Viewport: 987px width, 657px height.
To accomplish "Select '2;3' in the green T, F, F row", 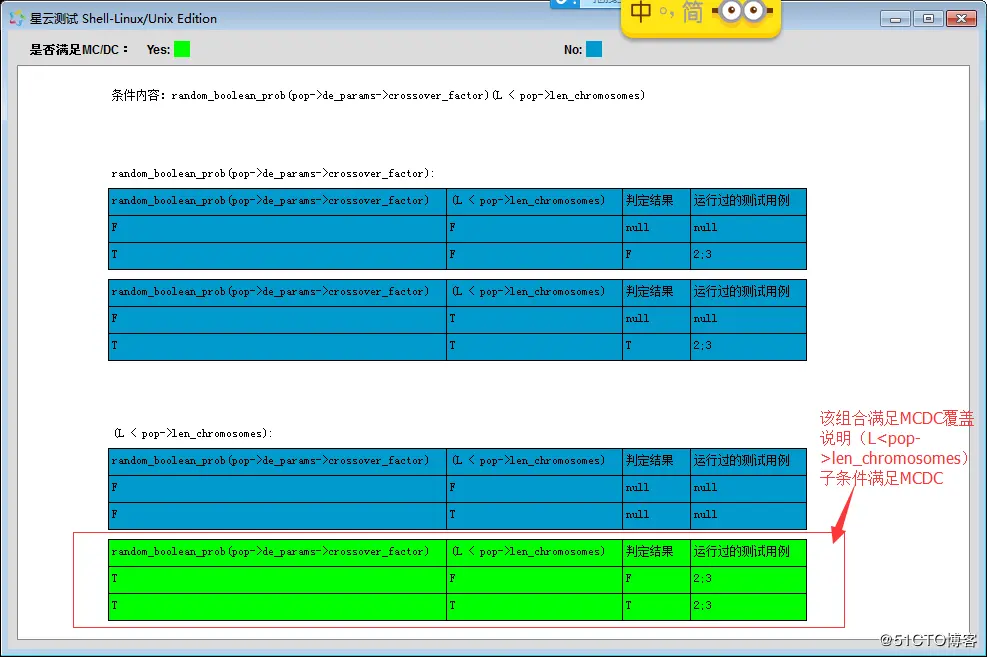I will click(x=702, y=578).
